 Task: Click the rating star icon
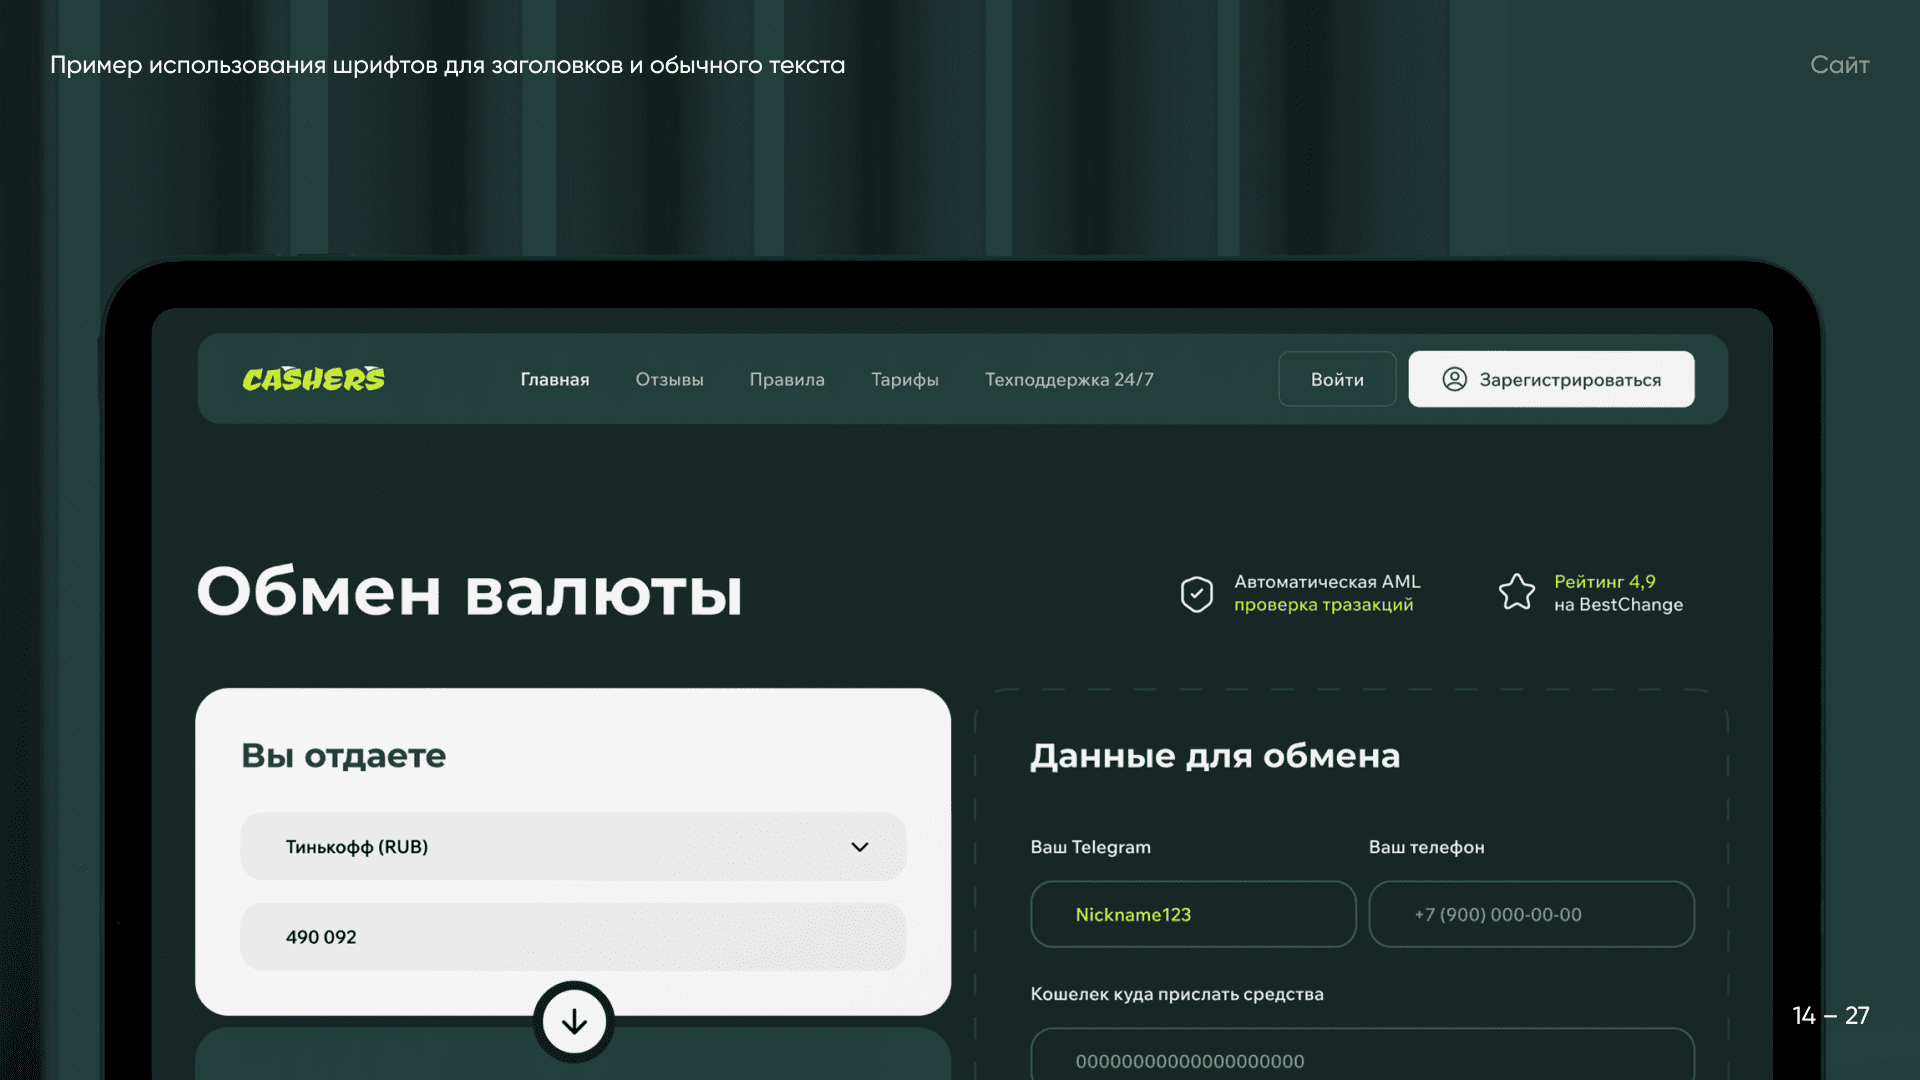pos(1516,592)
